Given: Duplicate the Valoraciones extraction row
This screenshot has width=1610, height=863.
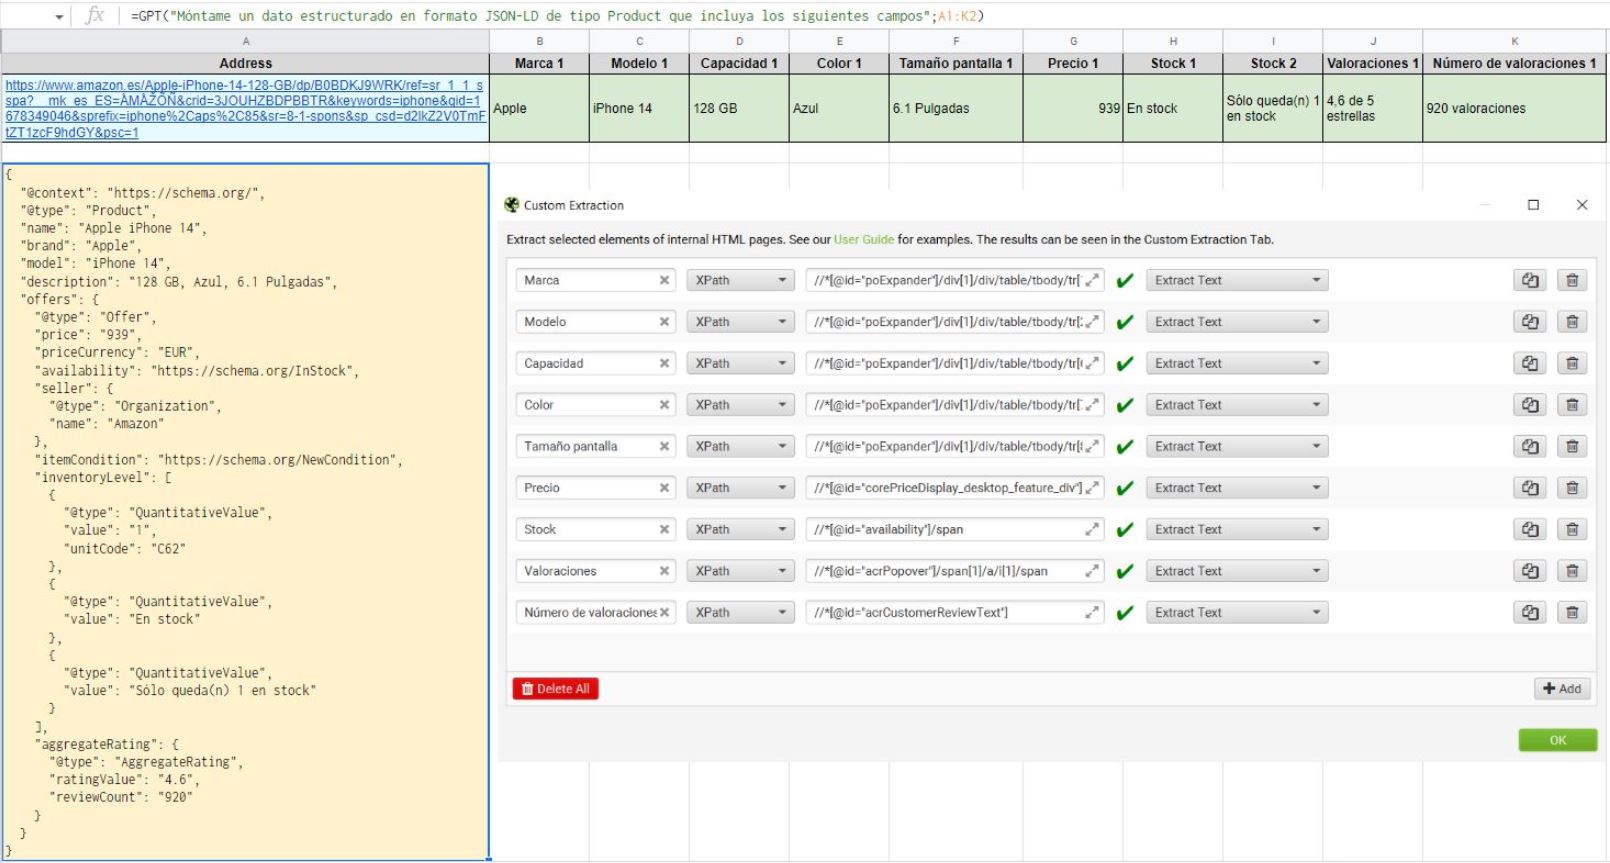Looking at the screenshot, I should tap(1529, 571).
